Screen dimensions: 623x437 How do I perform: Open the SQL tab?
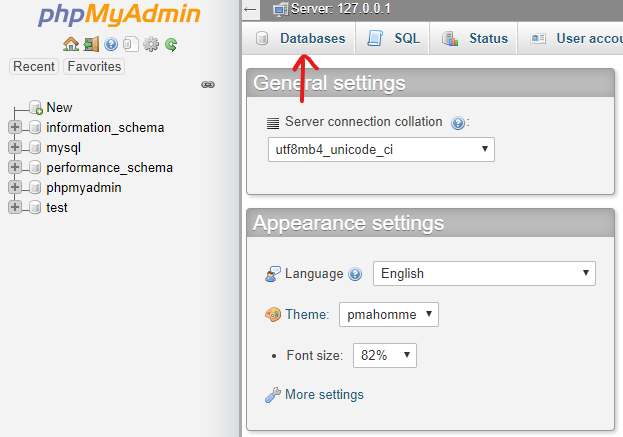(393, 39)
